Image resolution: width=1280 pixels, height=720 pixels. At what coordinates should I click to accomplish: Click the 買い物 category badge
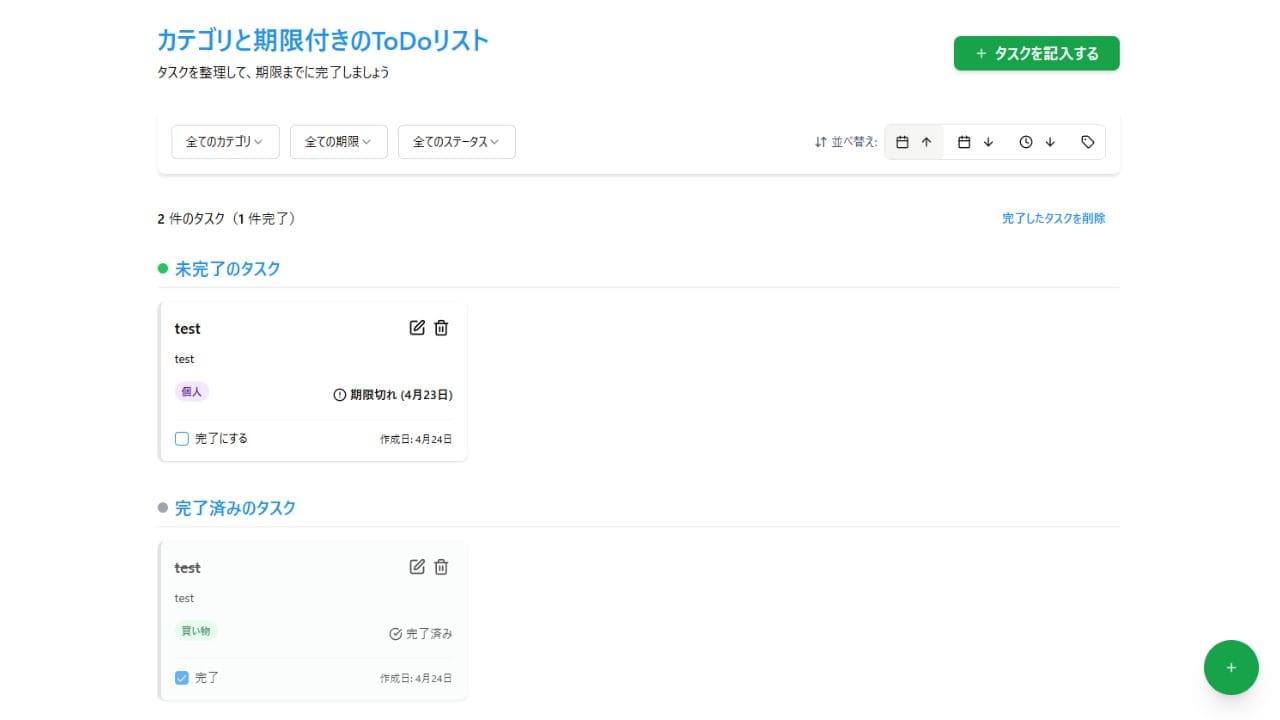[x=195, y=631]
